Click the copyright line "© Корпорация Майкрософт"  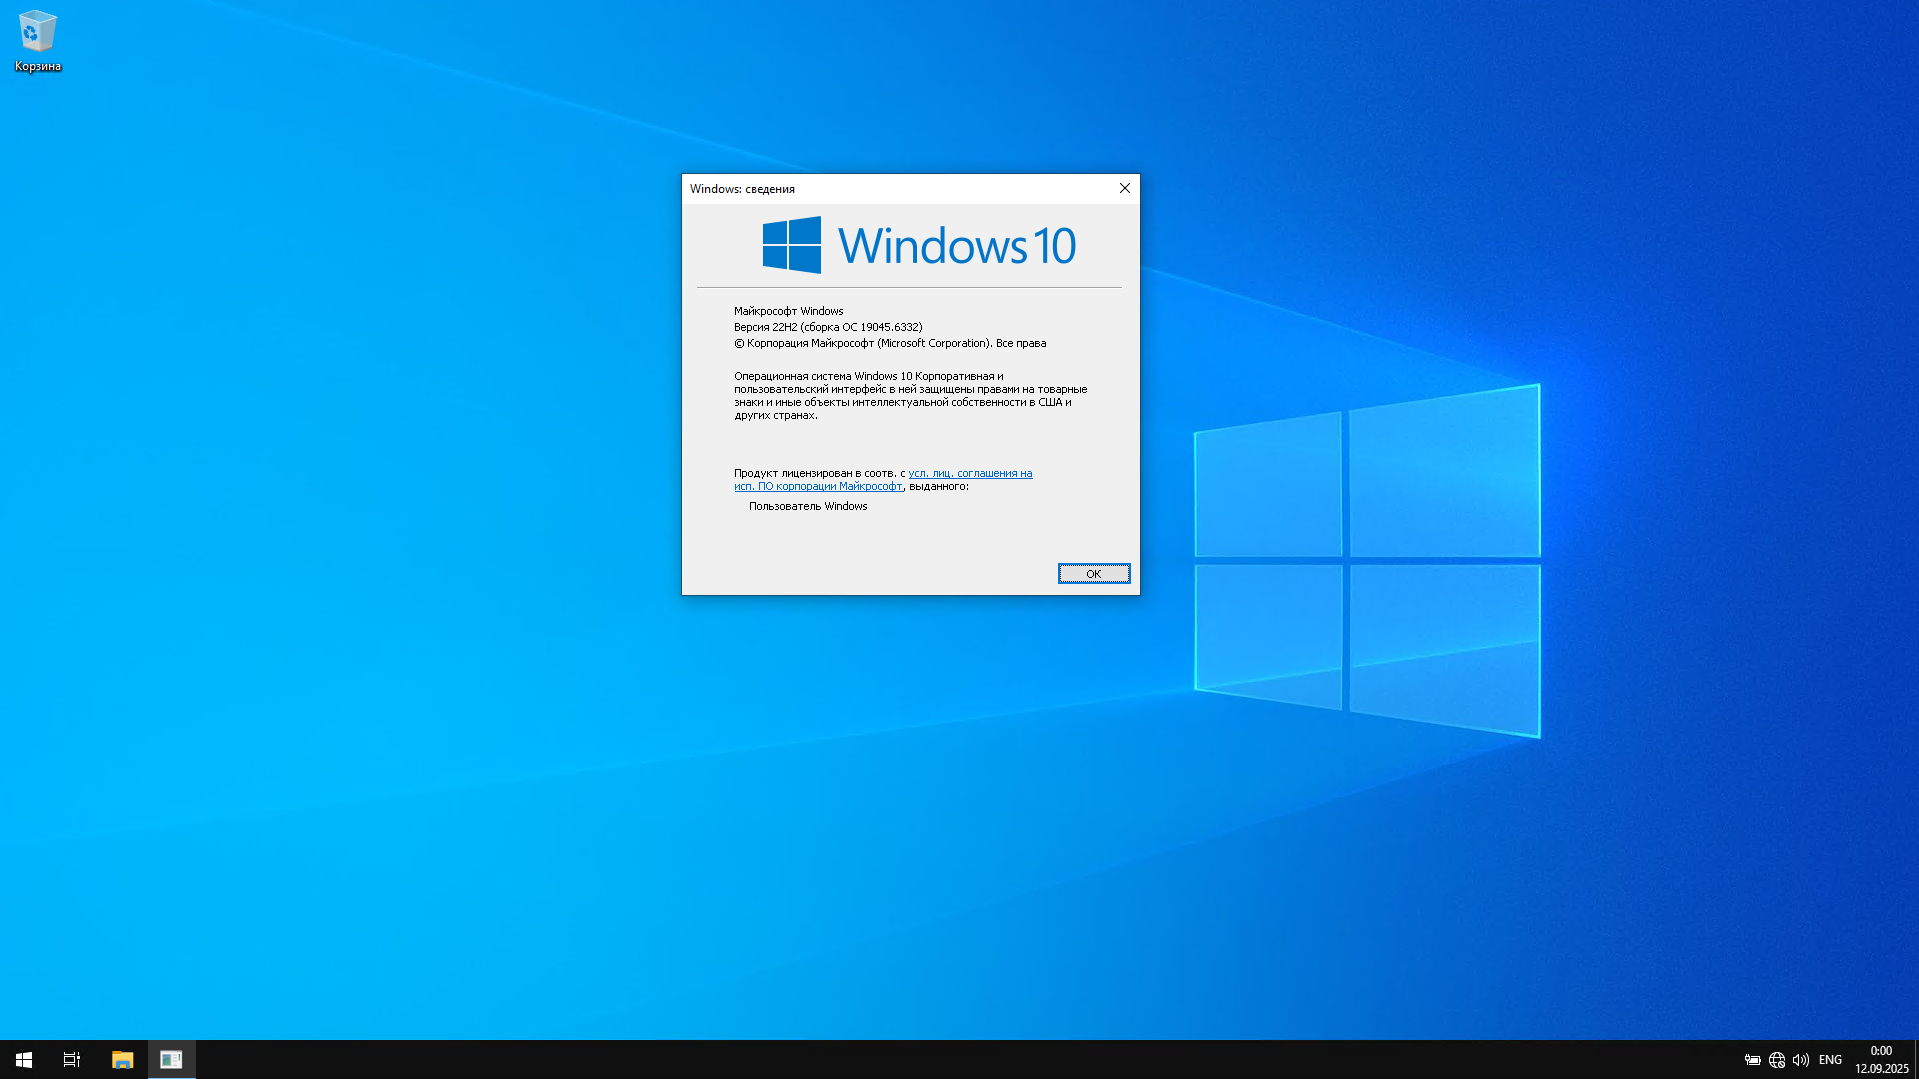804,343
